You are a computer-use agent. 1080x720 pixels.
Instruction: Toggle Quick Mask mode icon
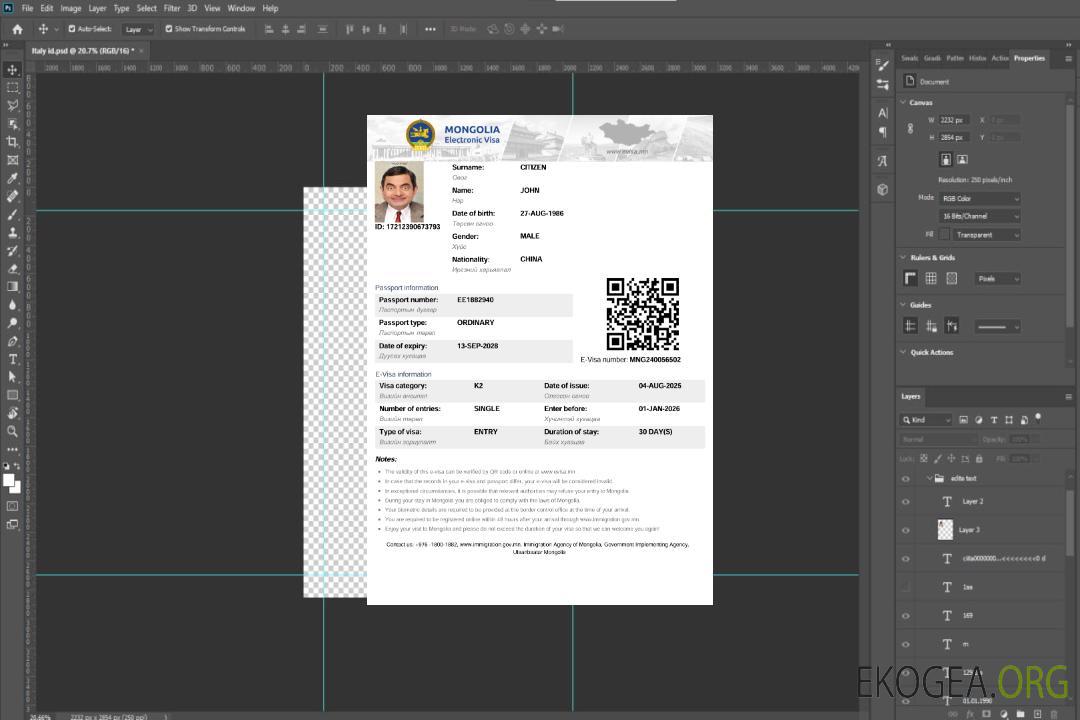pos(12,506)
